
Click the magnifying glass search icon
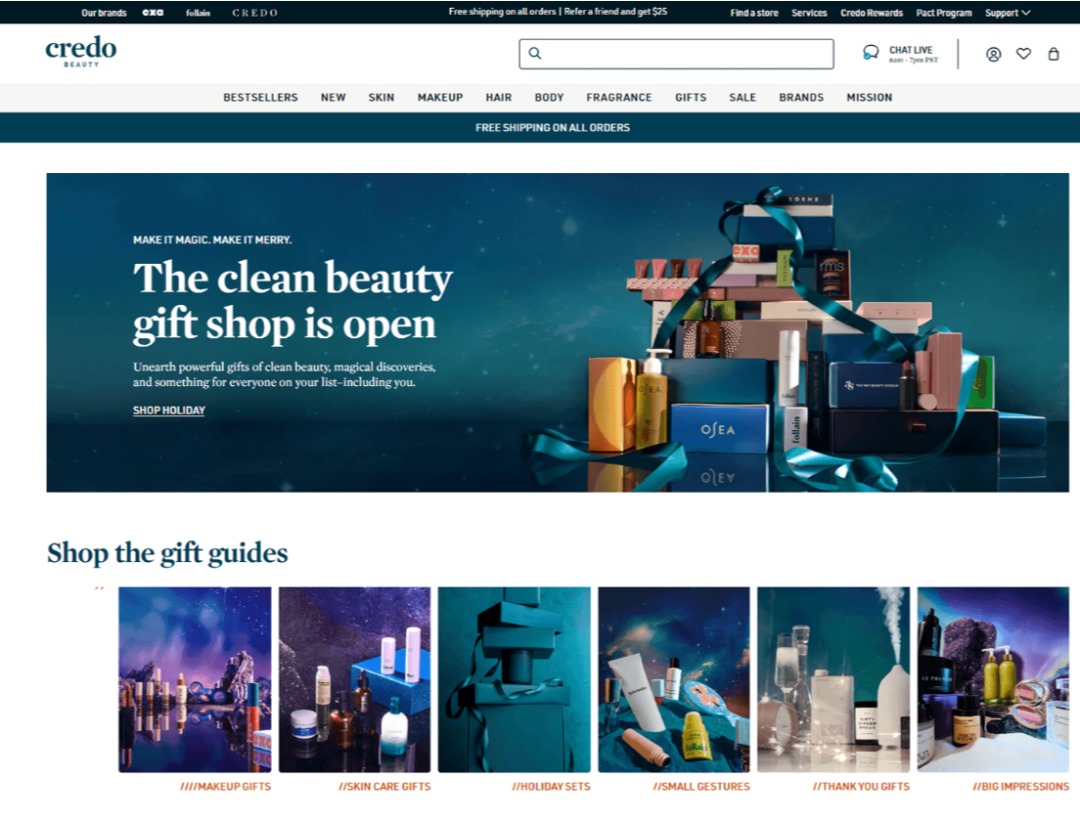[534, 53]
